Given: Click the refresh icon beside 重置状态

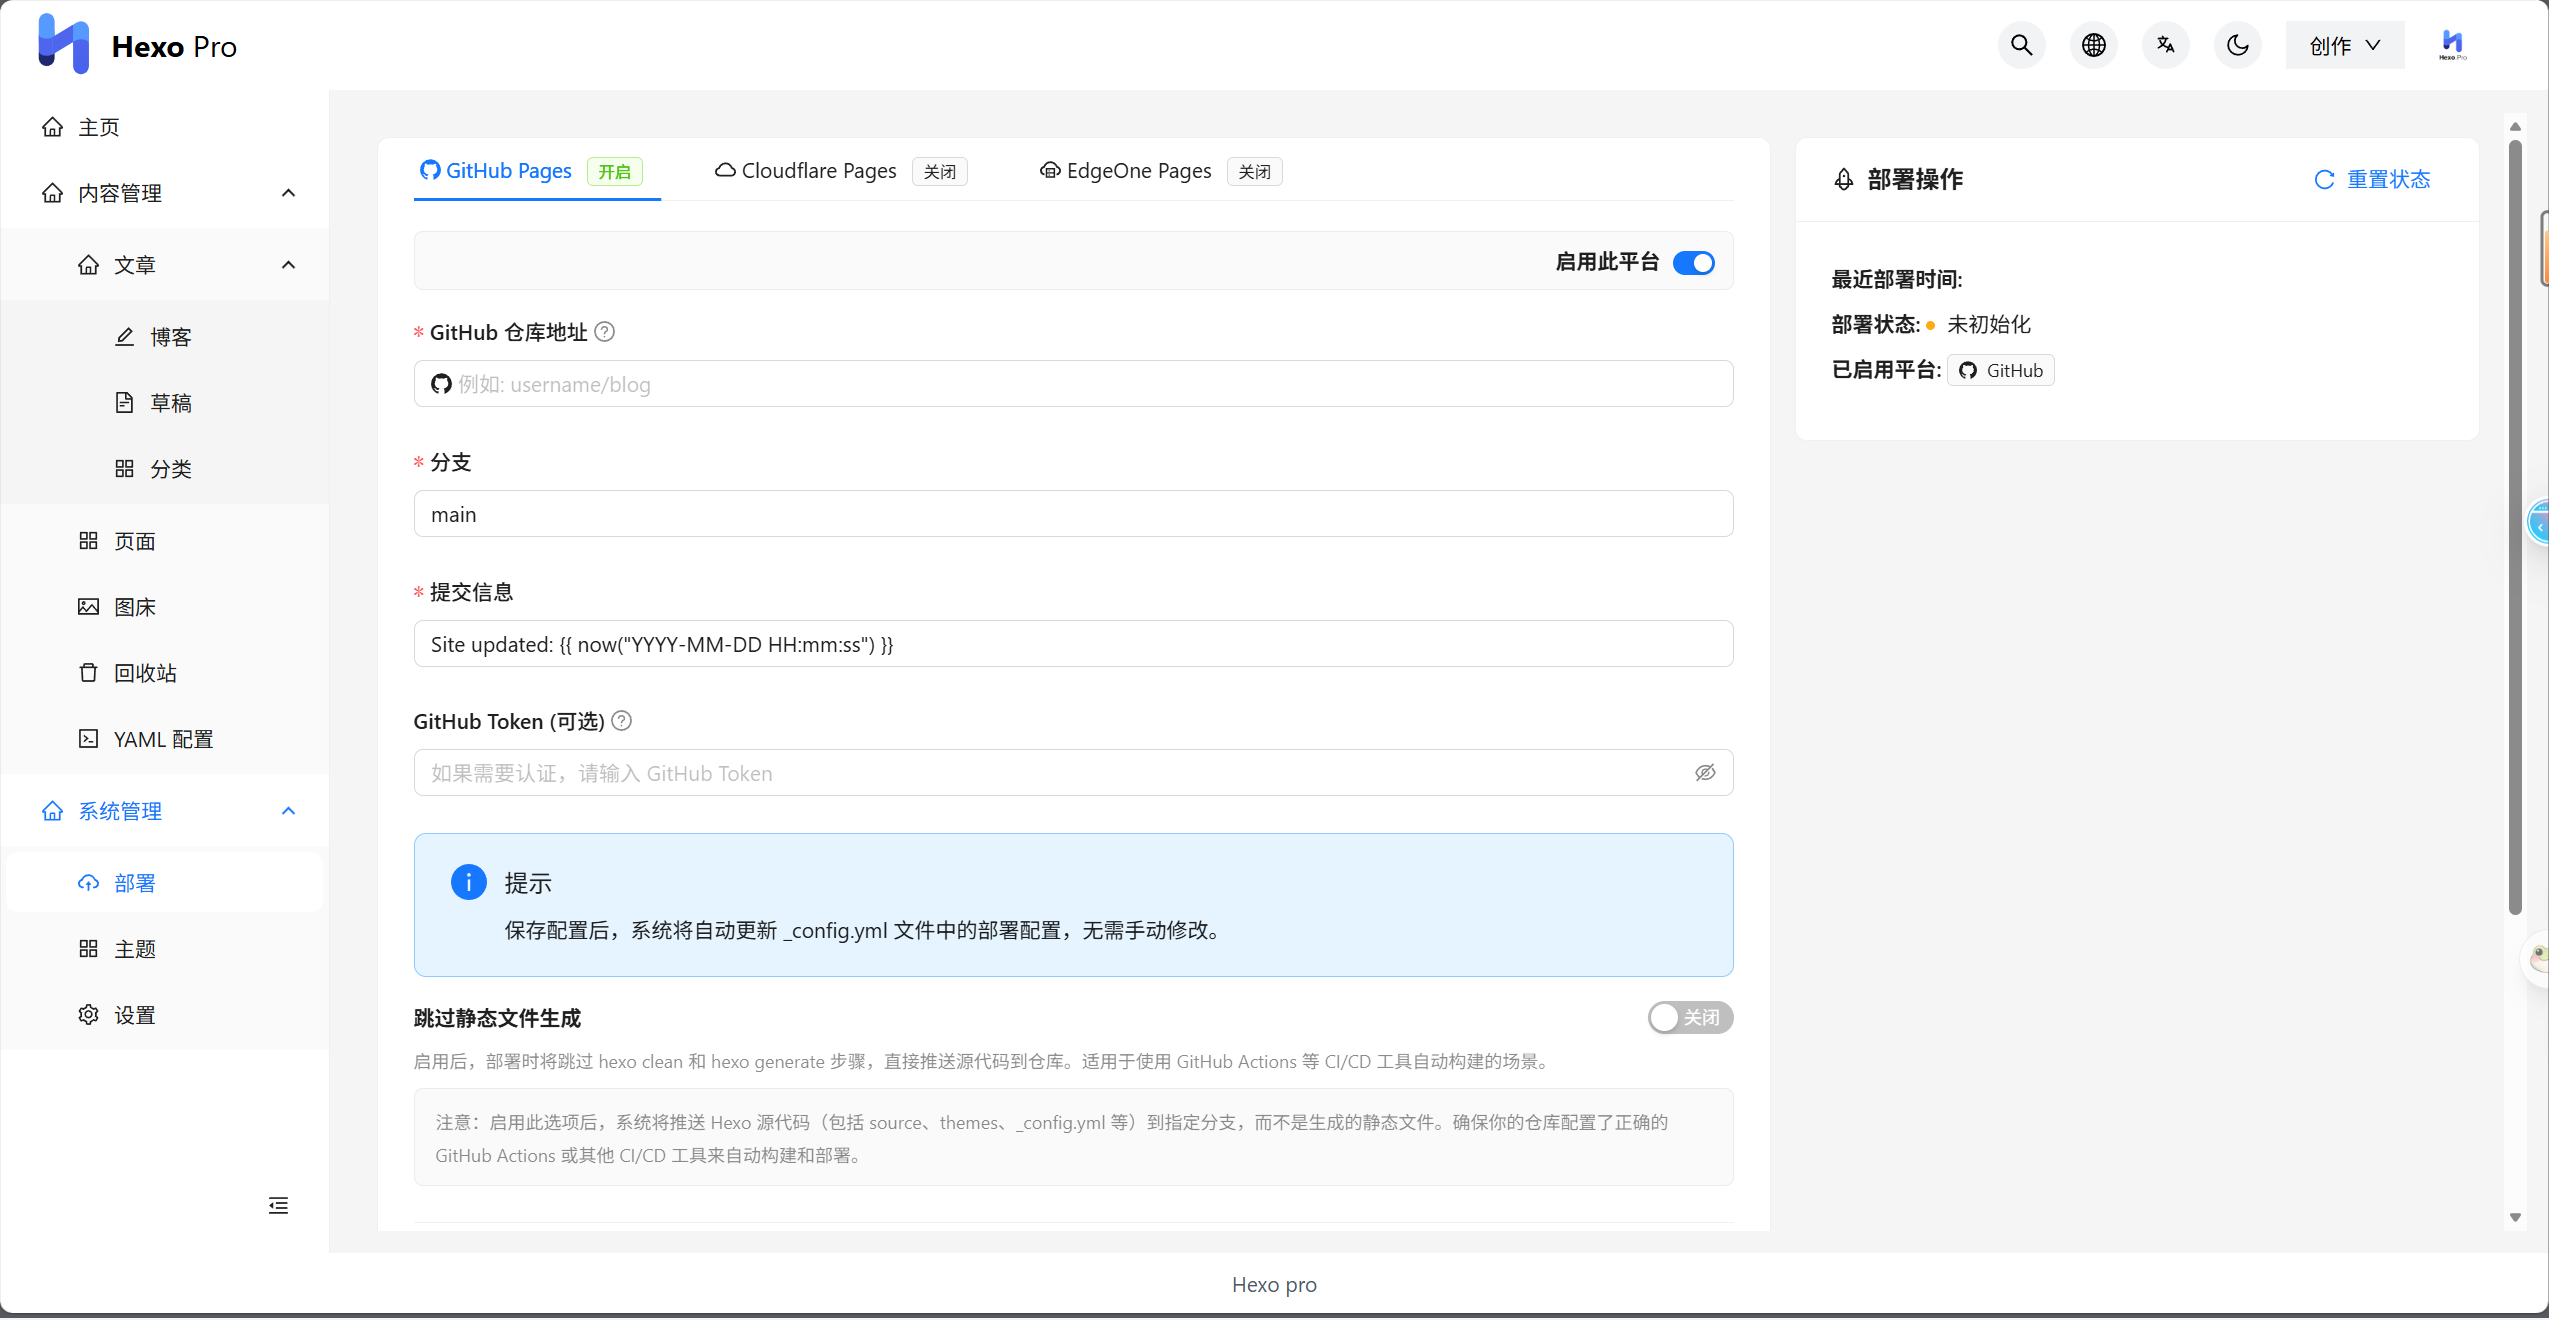Looking at the screenshot, I should pyautogui.click(x=2324, y=179).
